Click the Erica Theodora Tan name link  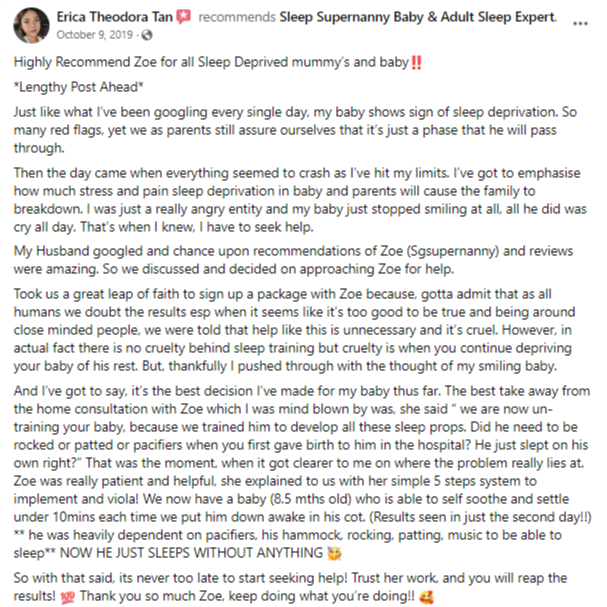tap(115, 17)
